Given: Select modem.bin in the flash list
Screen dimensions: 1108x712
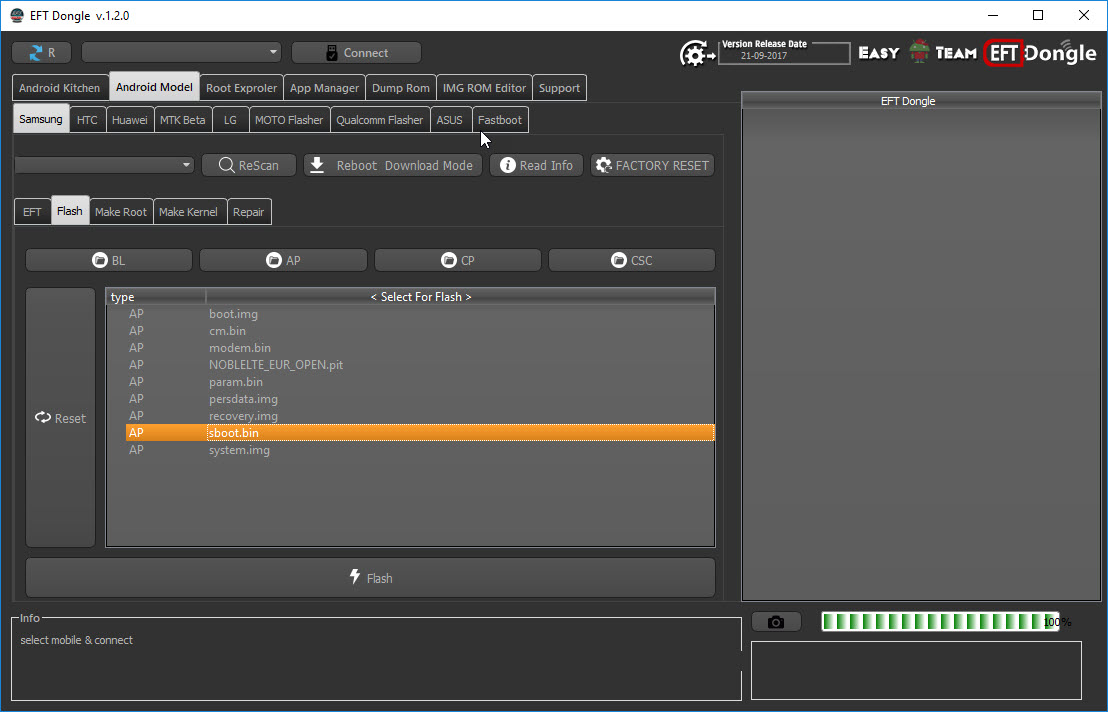Looking at the screenshot, I should 420,348.
